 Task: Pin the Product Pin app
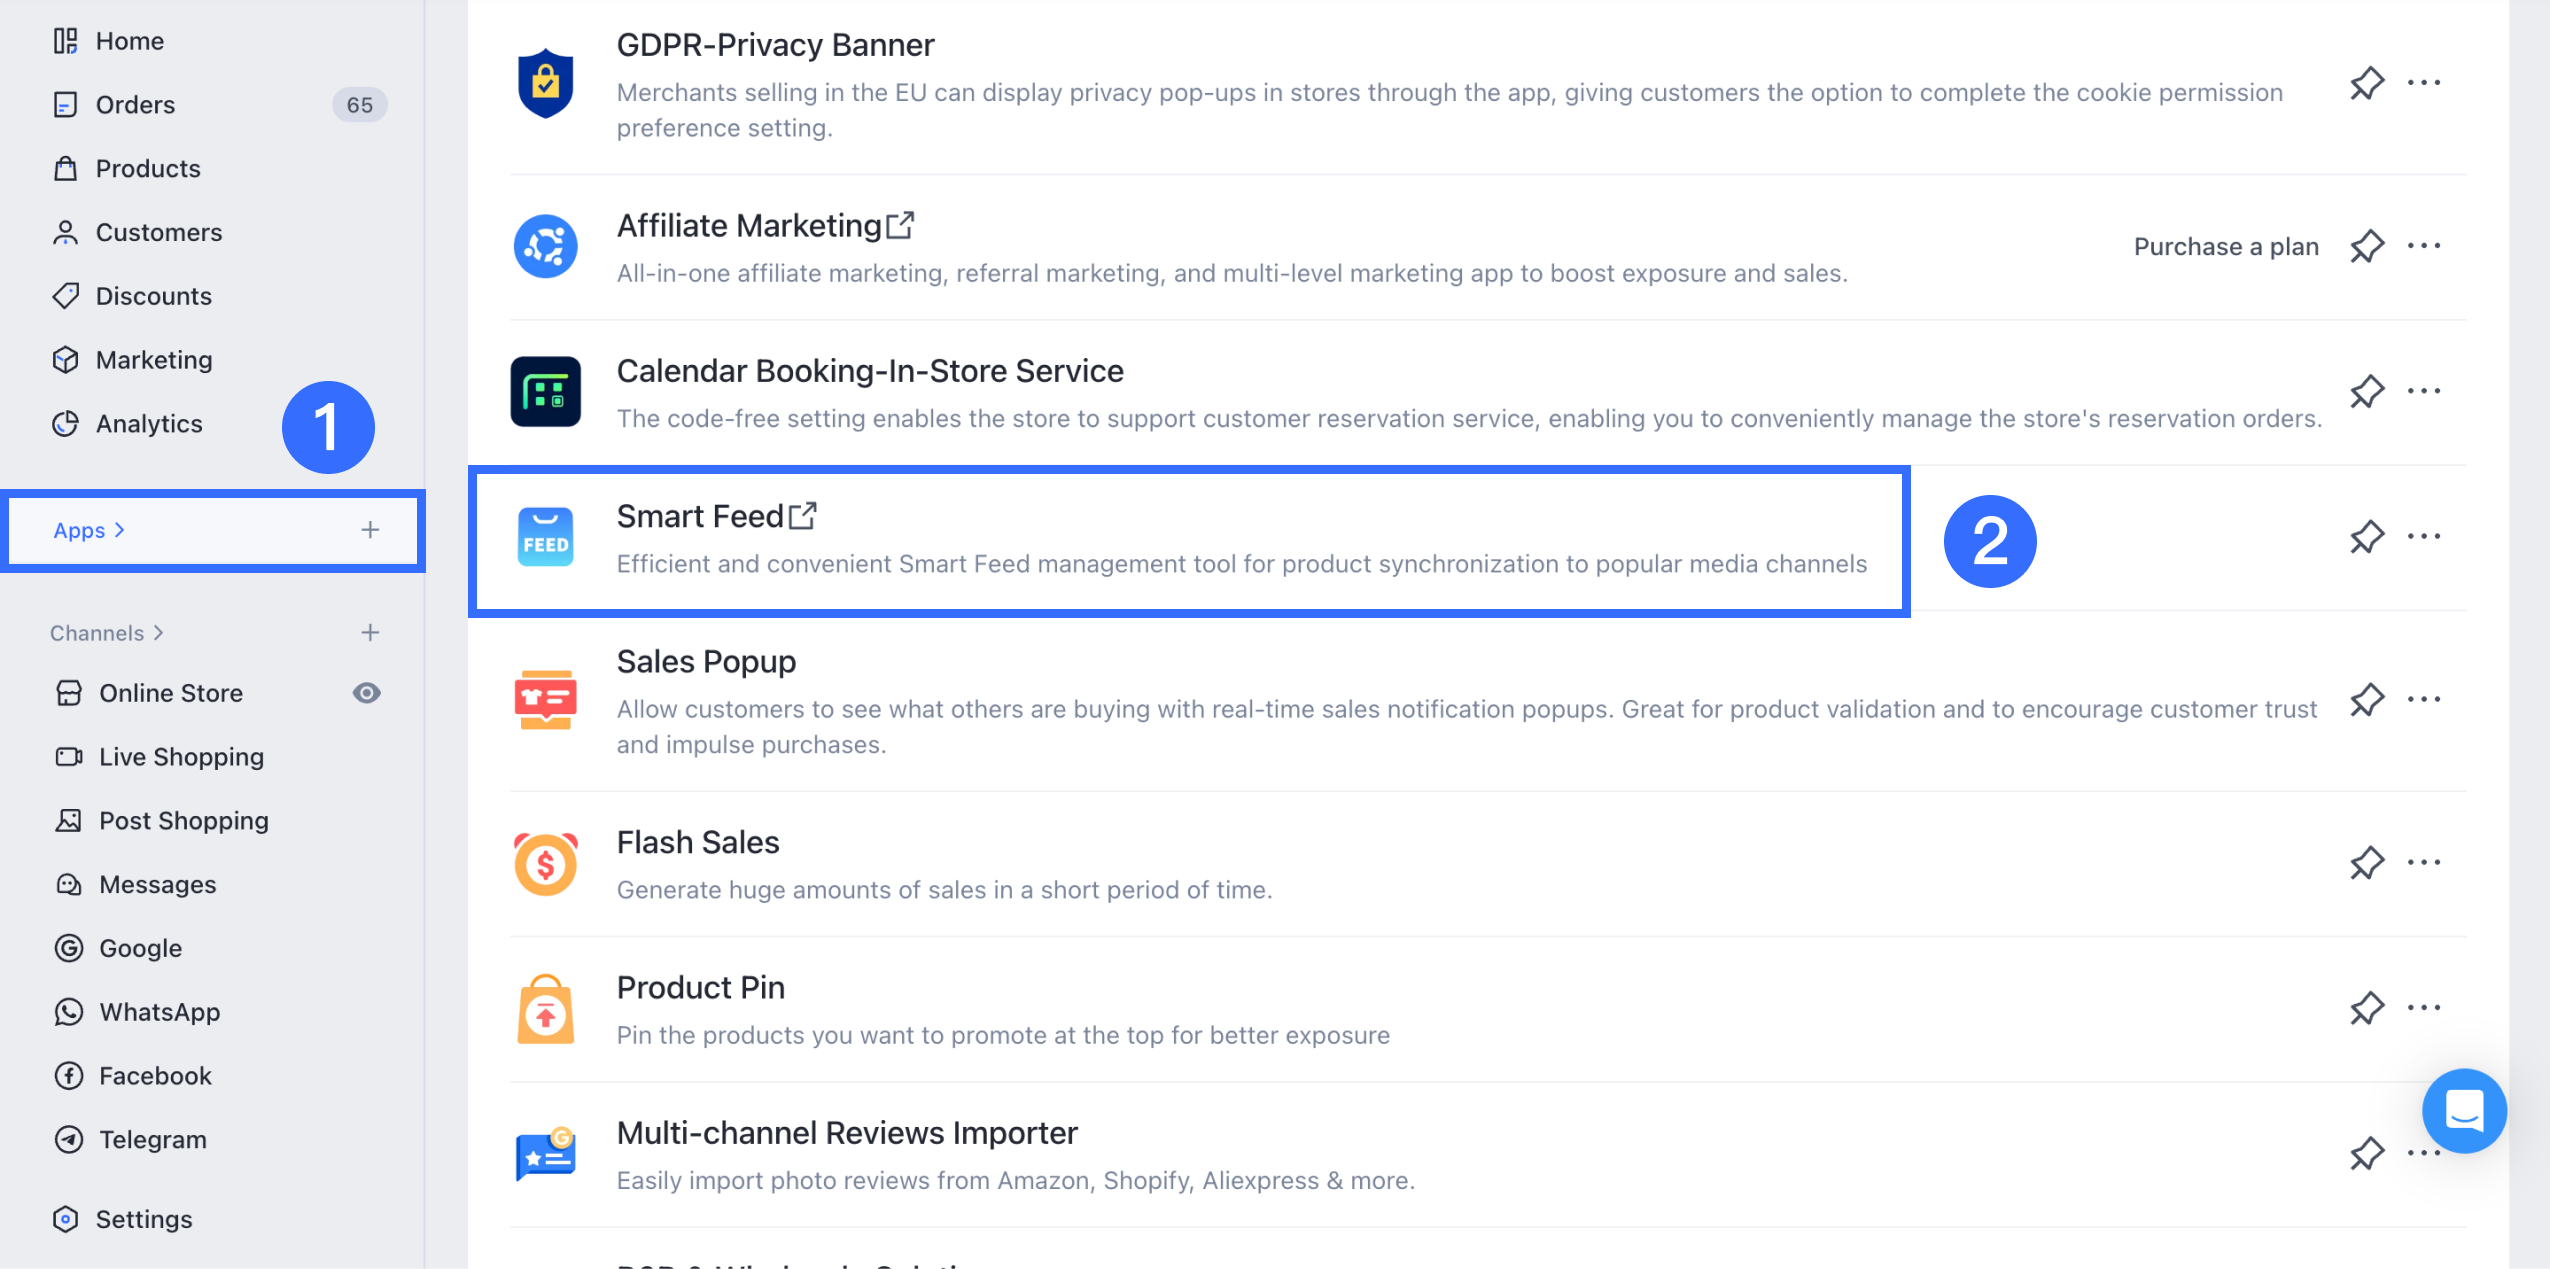tap(2366, 1008)
